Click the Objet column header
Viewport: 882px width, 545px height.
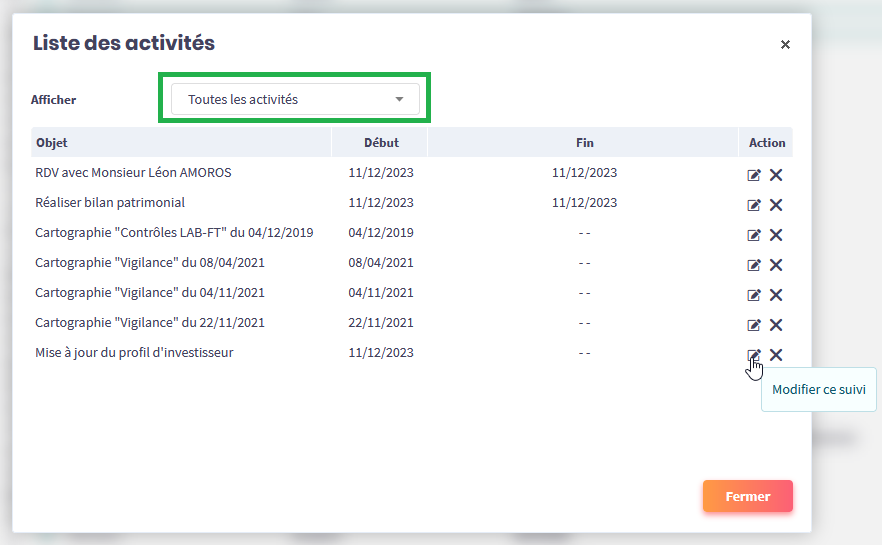[x=52, y=143]
